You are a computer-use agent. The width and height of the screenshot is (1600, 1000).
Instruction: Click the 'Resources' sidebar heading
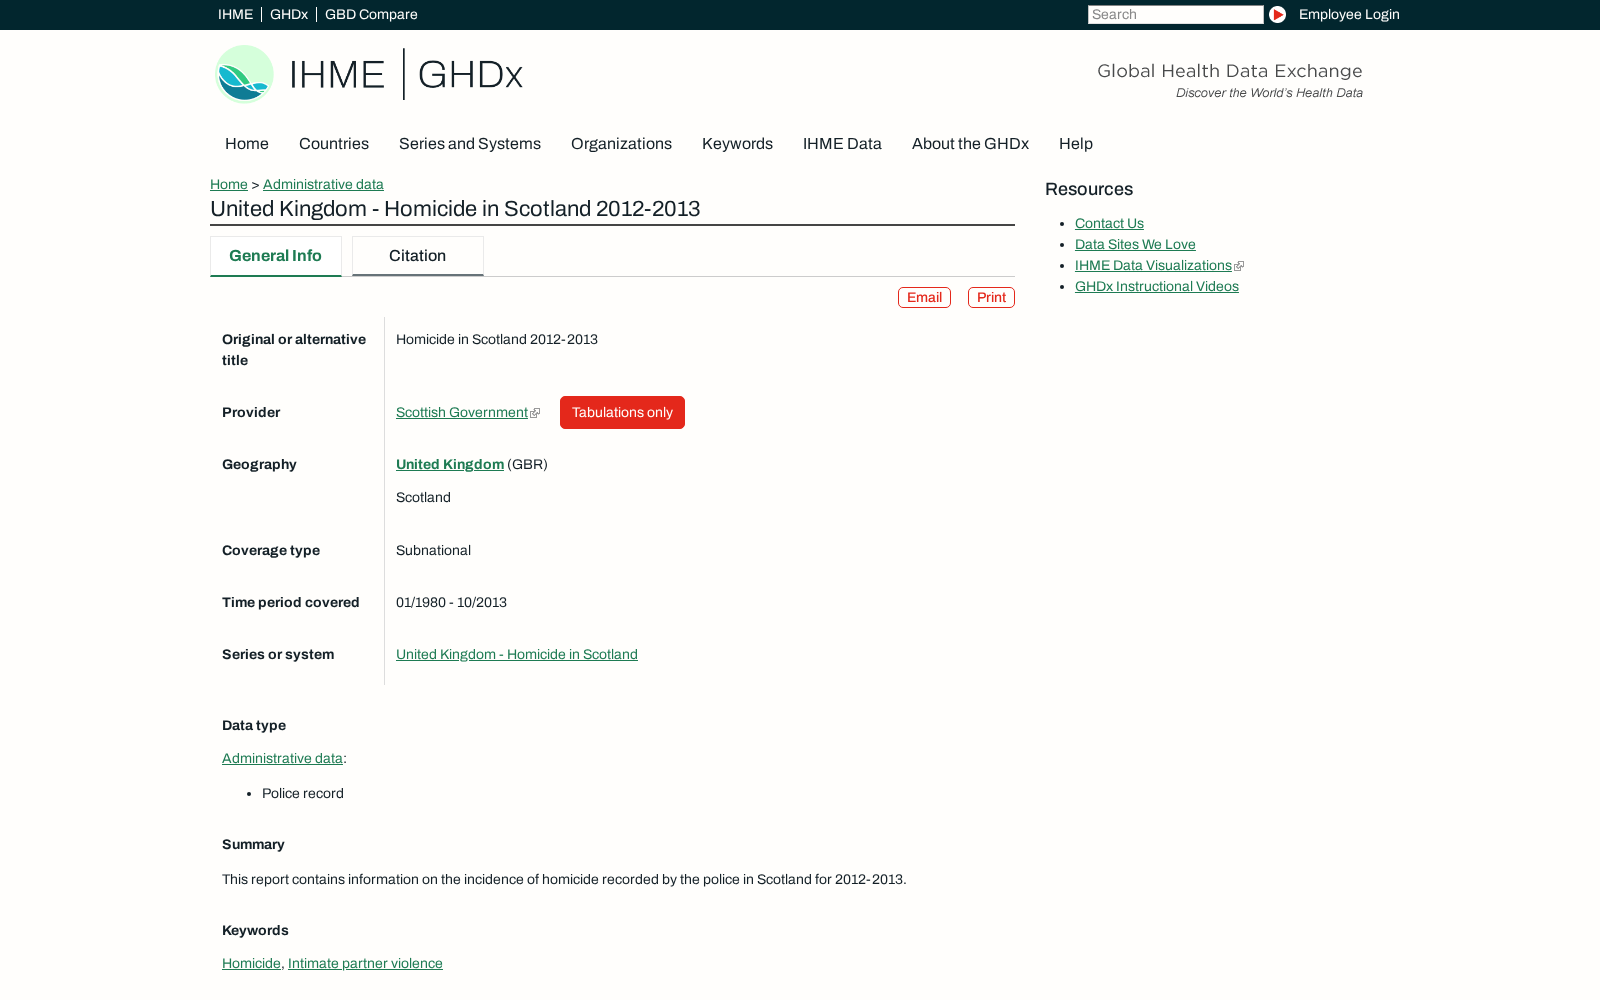pos(1089,189)
